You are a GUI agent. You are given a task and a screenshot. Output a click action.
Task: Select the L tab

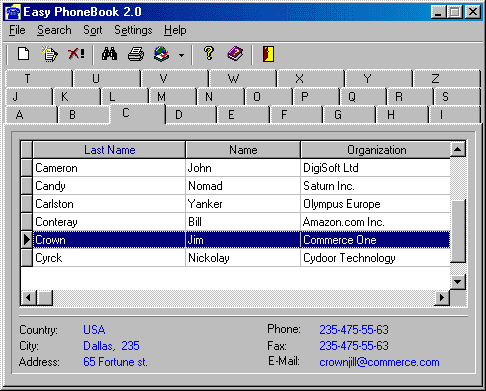click(125, 97)
